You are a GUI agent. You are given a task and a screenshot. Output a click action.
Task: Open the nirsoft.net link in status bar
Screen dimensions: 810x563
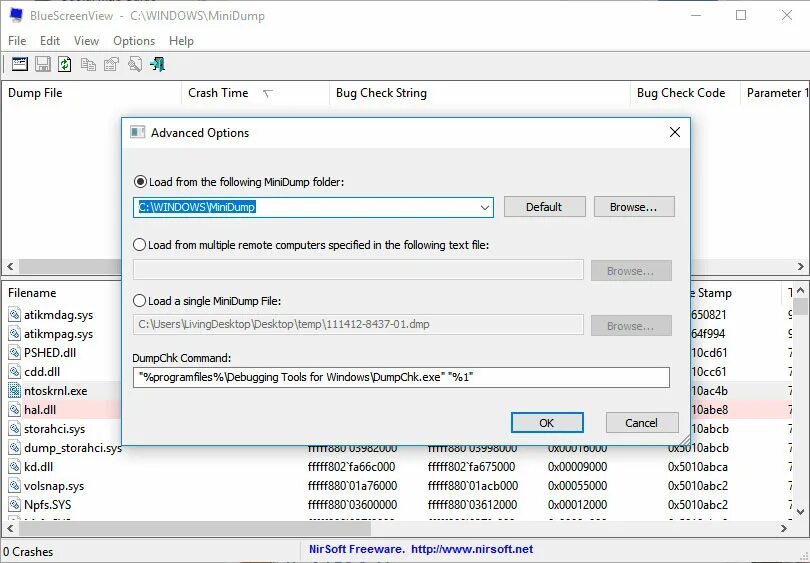[472, 549]
